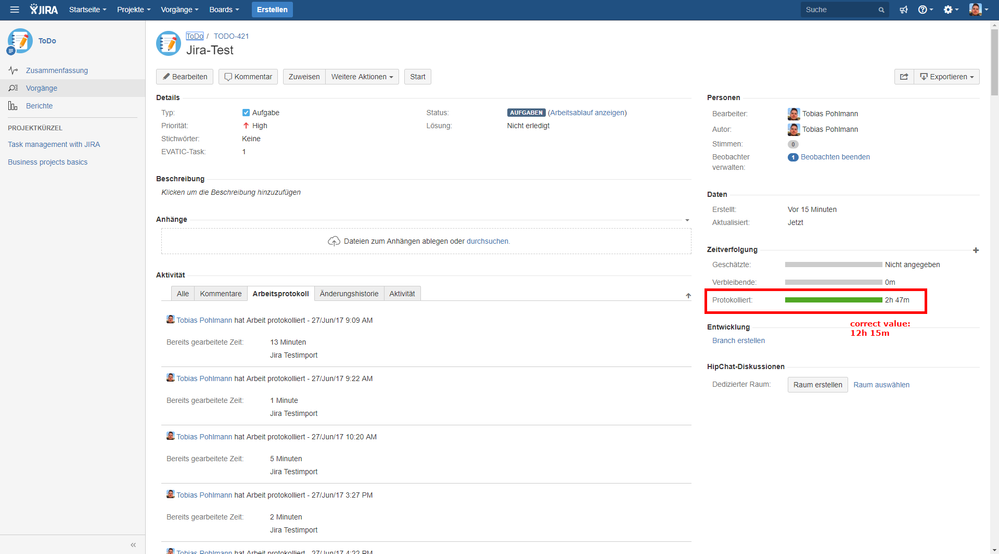
Task: Open the Projekte dropdown menu
Action: point(134,10)
